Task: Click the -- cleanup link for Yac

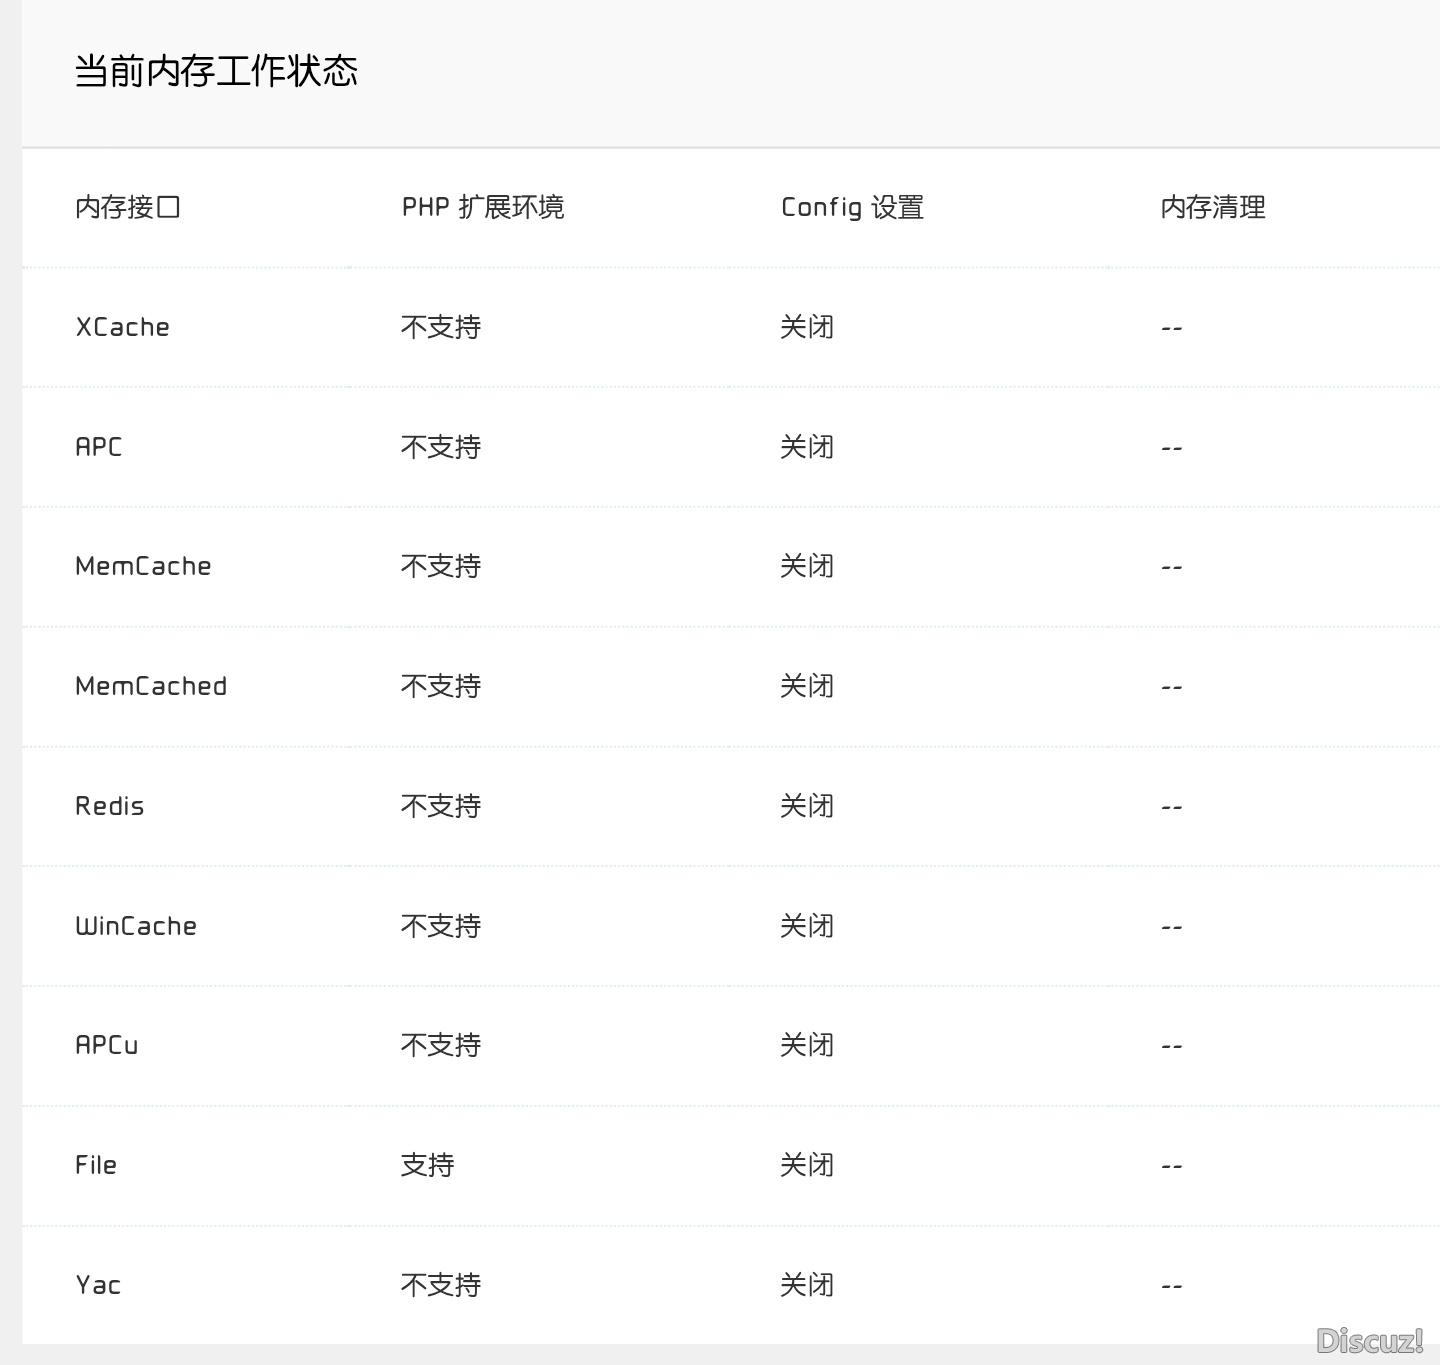Action: (1170, 1284)
